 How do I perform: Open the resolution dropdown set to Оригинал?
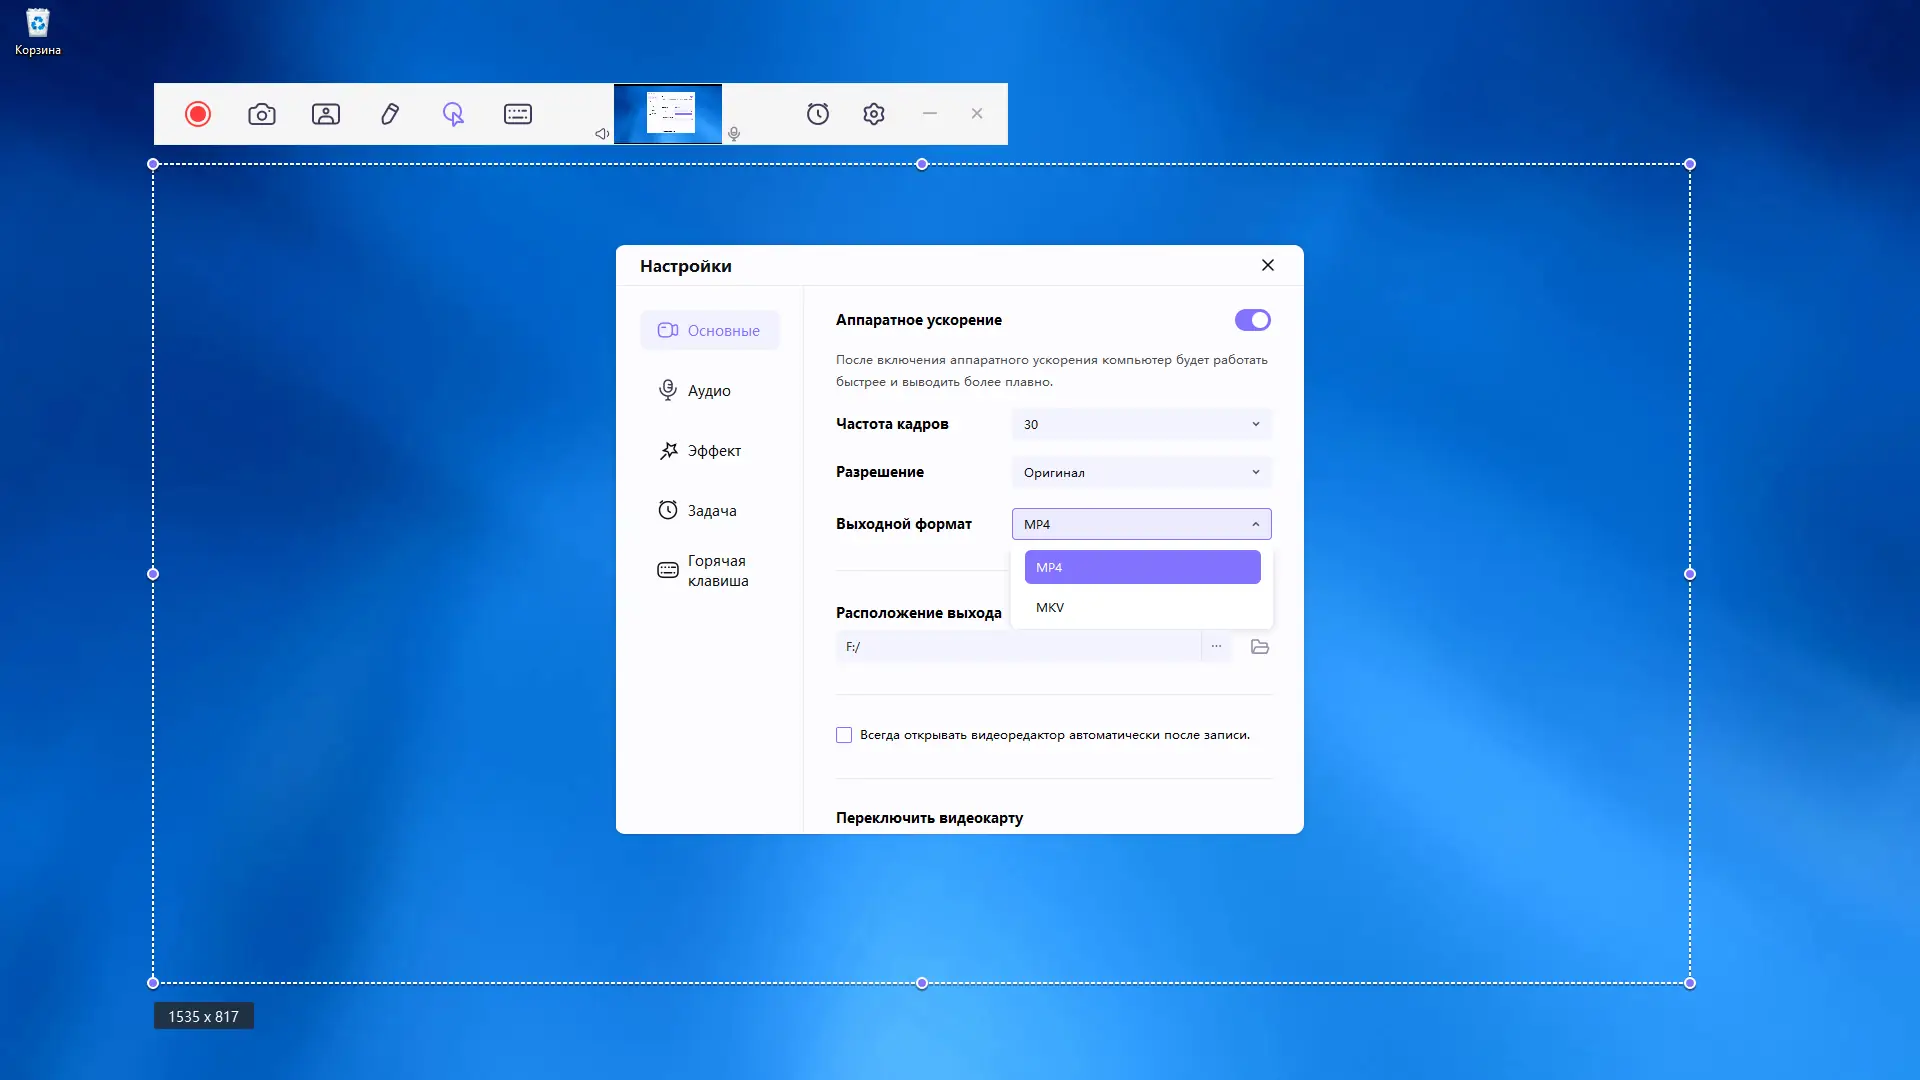point(1141,472)
